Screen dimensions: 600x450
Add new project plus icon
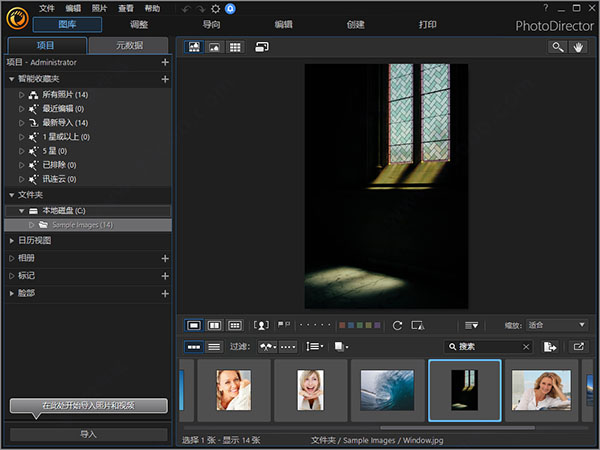(x=165, y=62)
